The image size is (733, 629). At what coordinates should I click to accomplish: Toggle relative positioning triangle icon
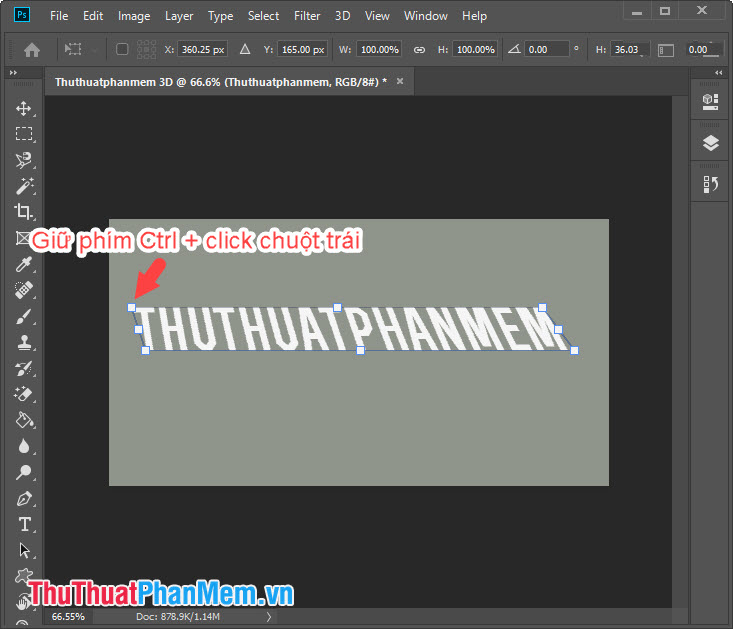coord(245,49)
